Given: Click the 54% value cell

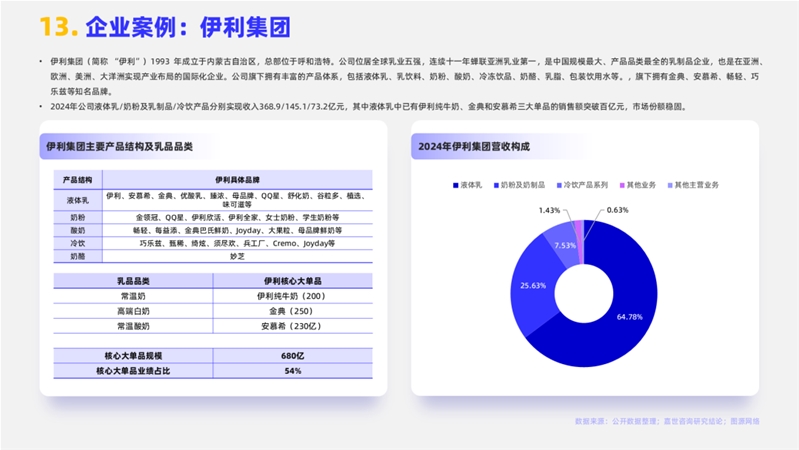Looking at the screenshot, I should [293, 371].
